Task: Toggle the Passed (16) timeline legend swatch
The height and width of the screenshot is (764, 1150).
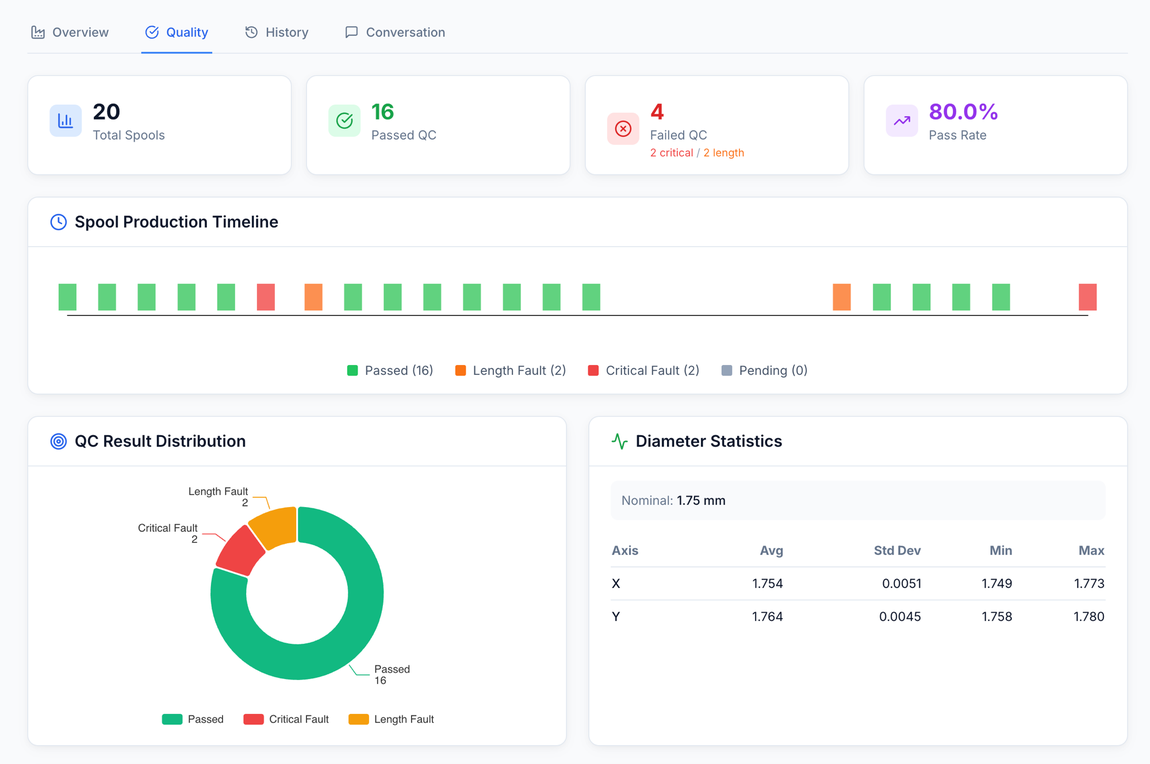Action: 352,371
